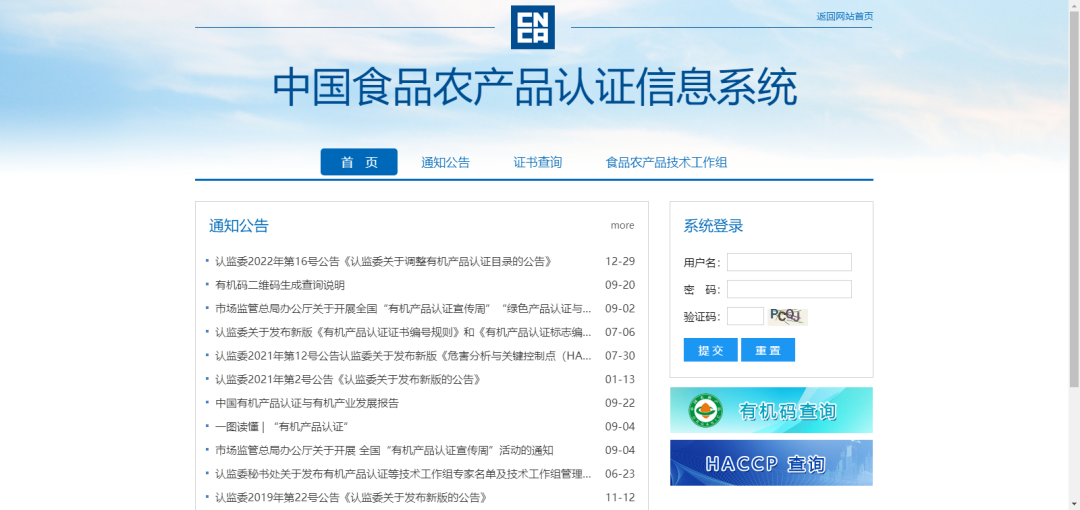Click the 验证码 input box
1080x510 pixels.
[745, 316]
